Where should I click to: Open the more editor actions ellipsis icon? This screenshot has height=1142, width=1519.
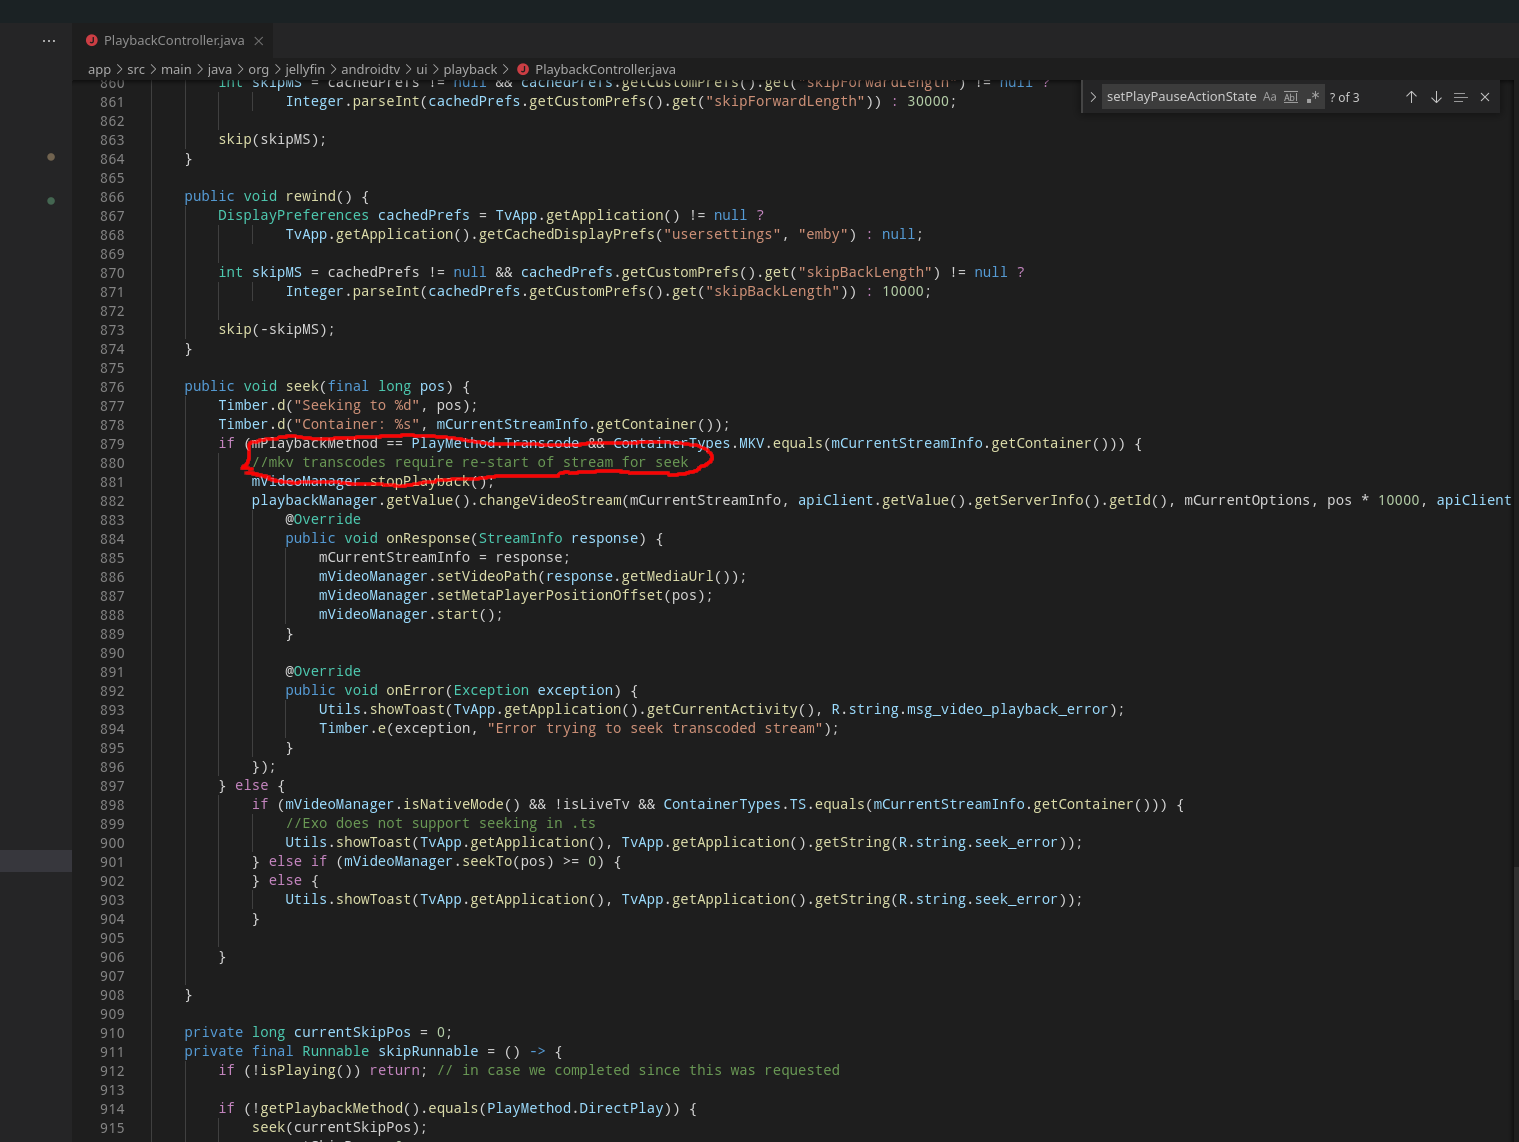pyautogui.click(x=48, y=40)
